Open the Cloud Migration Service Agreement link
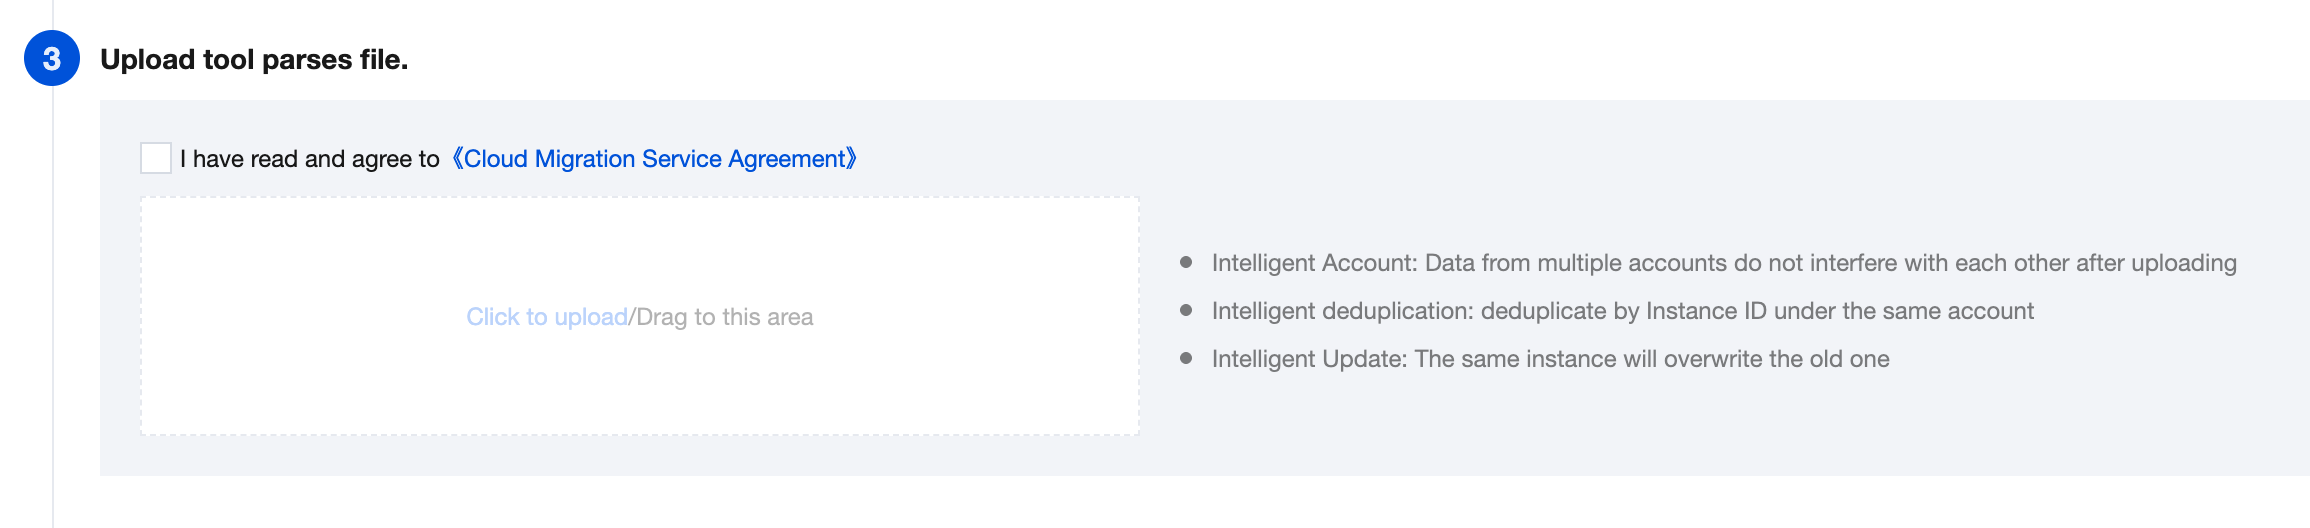 pyautogui.click(x=655, y=159)
